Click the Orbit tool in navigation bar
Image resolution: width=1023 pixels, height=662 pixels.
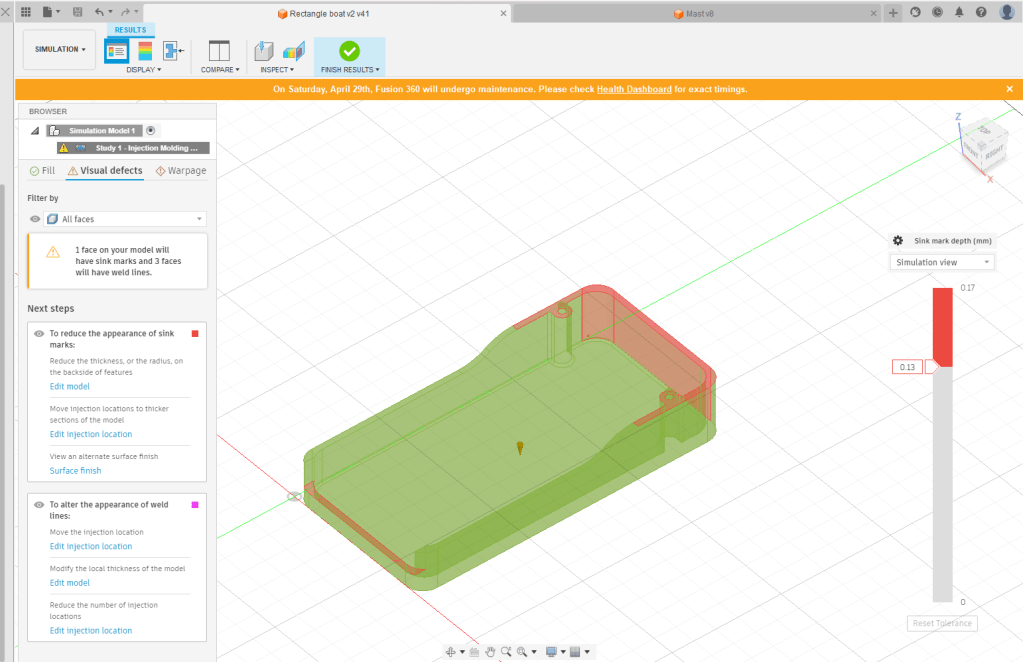coord(451,652)
